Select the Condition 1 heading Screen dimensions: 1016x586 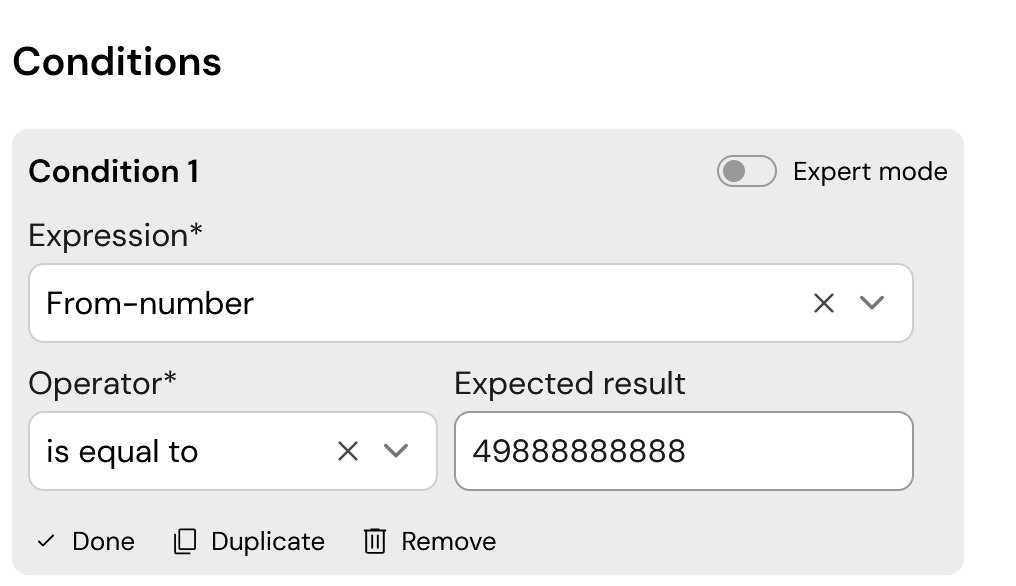[x=113, y=172]
